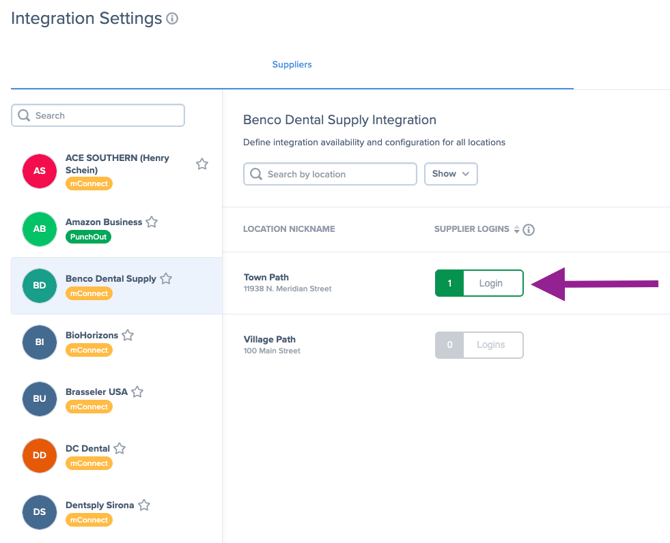
Task: Click the Town Path location name
Action: tap(266, 277)
